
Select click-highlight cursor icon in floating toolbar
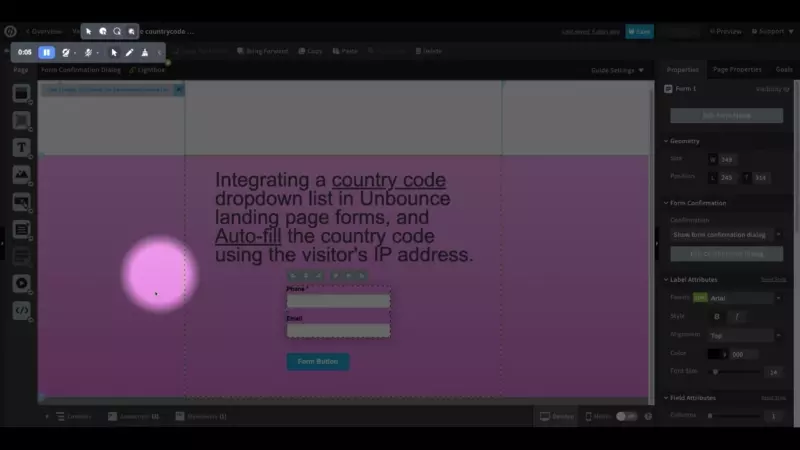coord(103,31)
